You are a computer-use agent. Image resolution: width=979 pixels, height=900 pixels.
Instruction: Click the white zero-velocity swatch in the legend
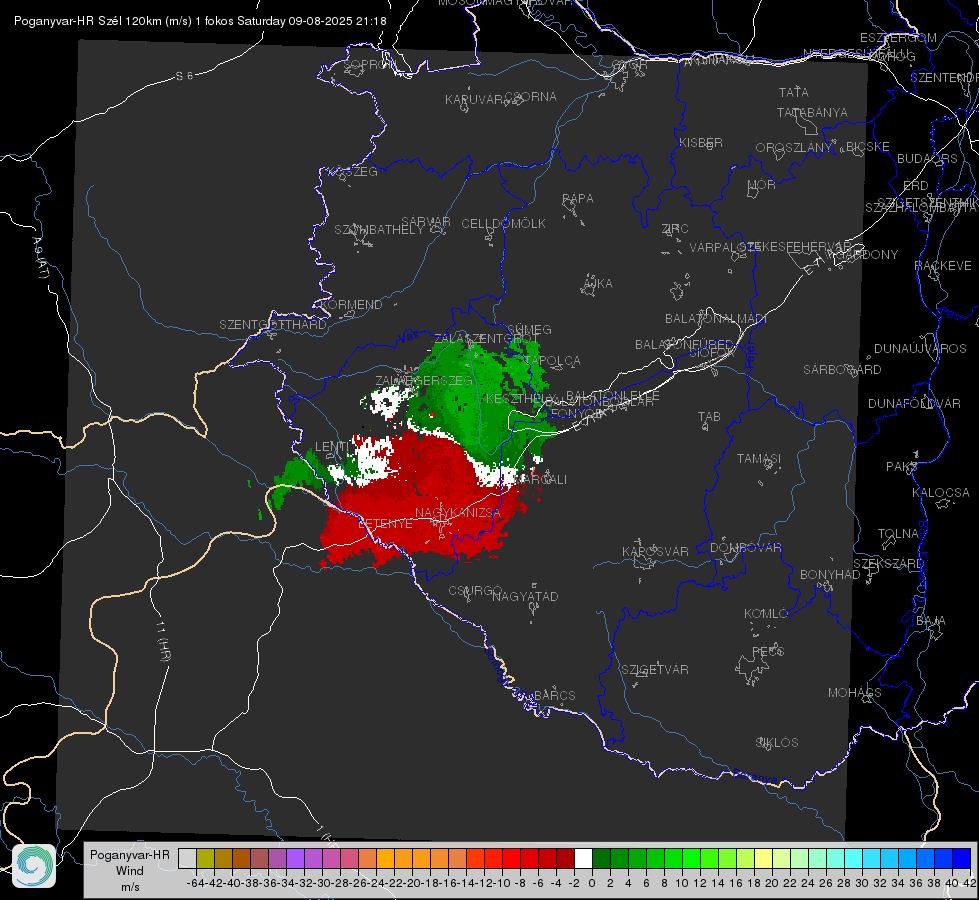(583, 858)
